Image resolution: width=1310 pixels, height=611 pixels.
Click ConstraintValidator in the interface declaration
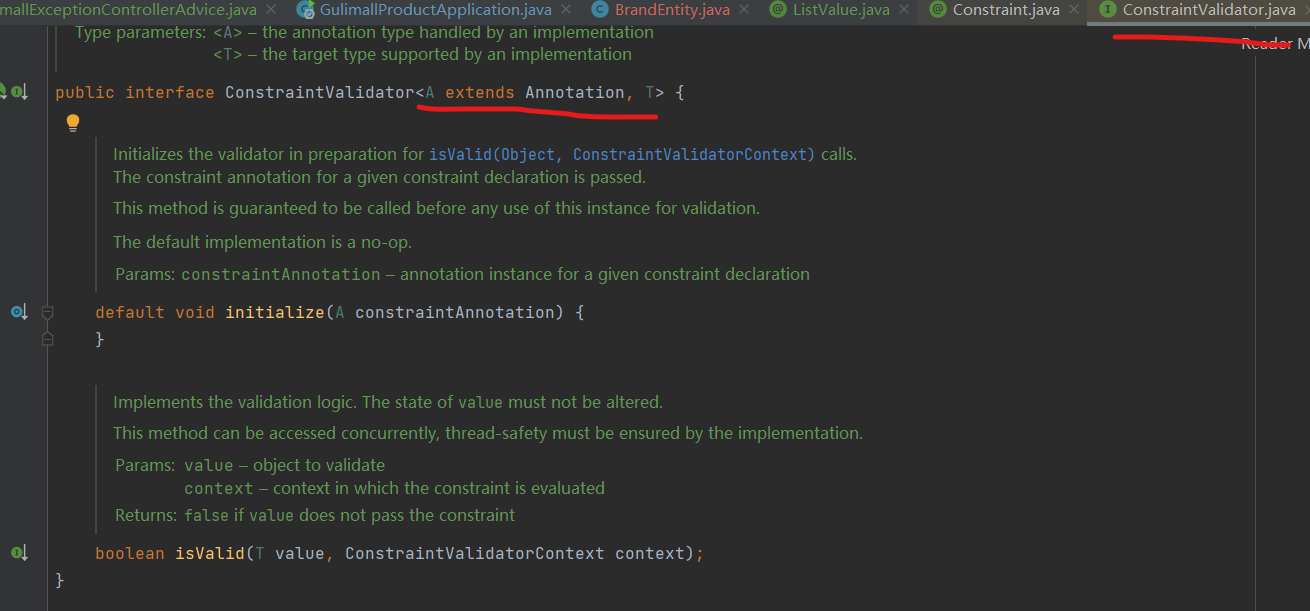click(x=319, y=92)
